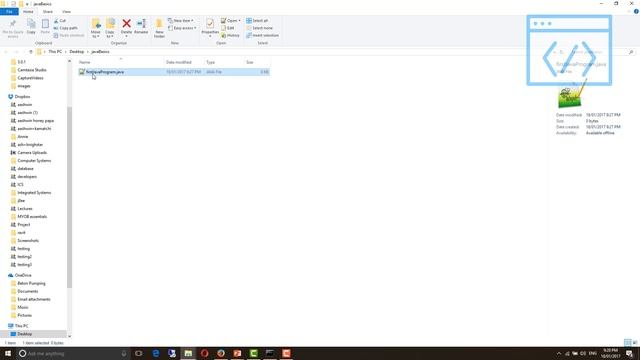Open Firefox from taskbar
This screenshot has height=360, width=640.
(x=221, y=353)
